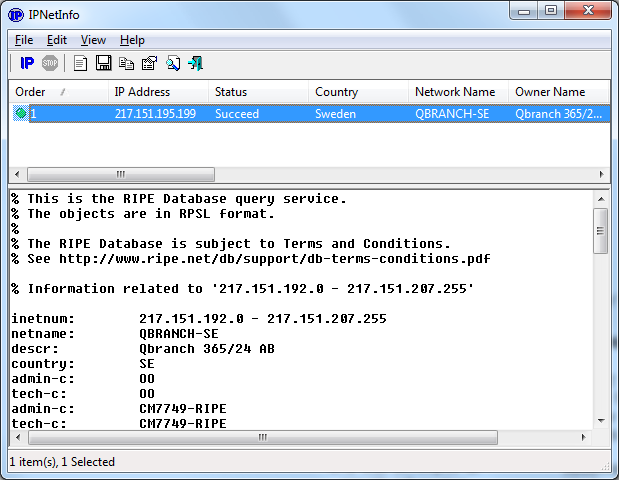The image size is (619, 480).
Task: Click the upper list's left scroll arrow
Action: click(17, 174)
